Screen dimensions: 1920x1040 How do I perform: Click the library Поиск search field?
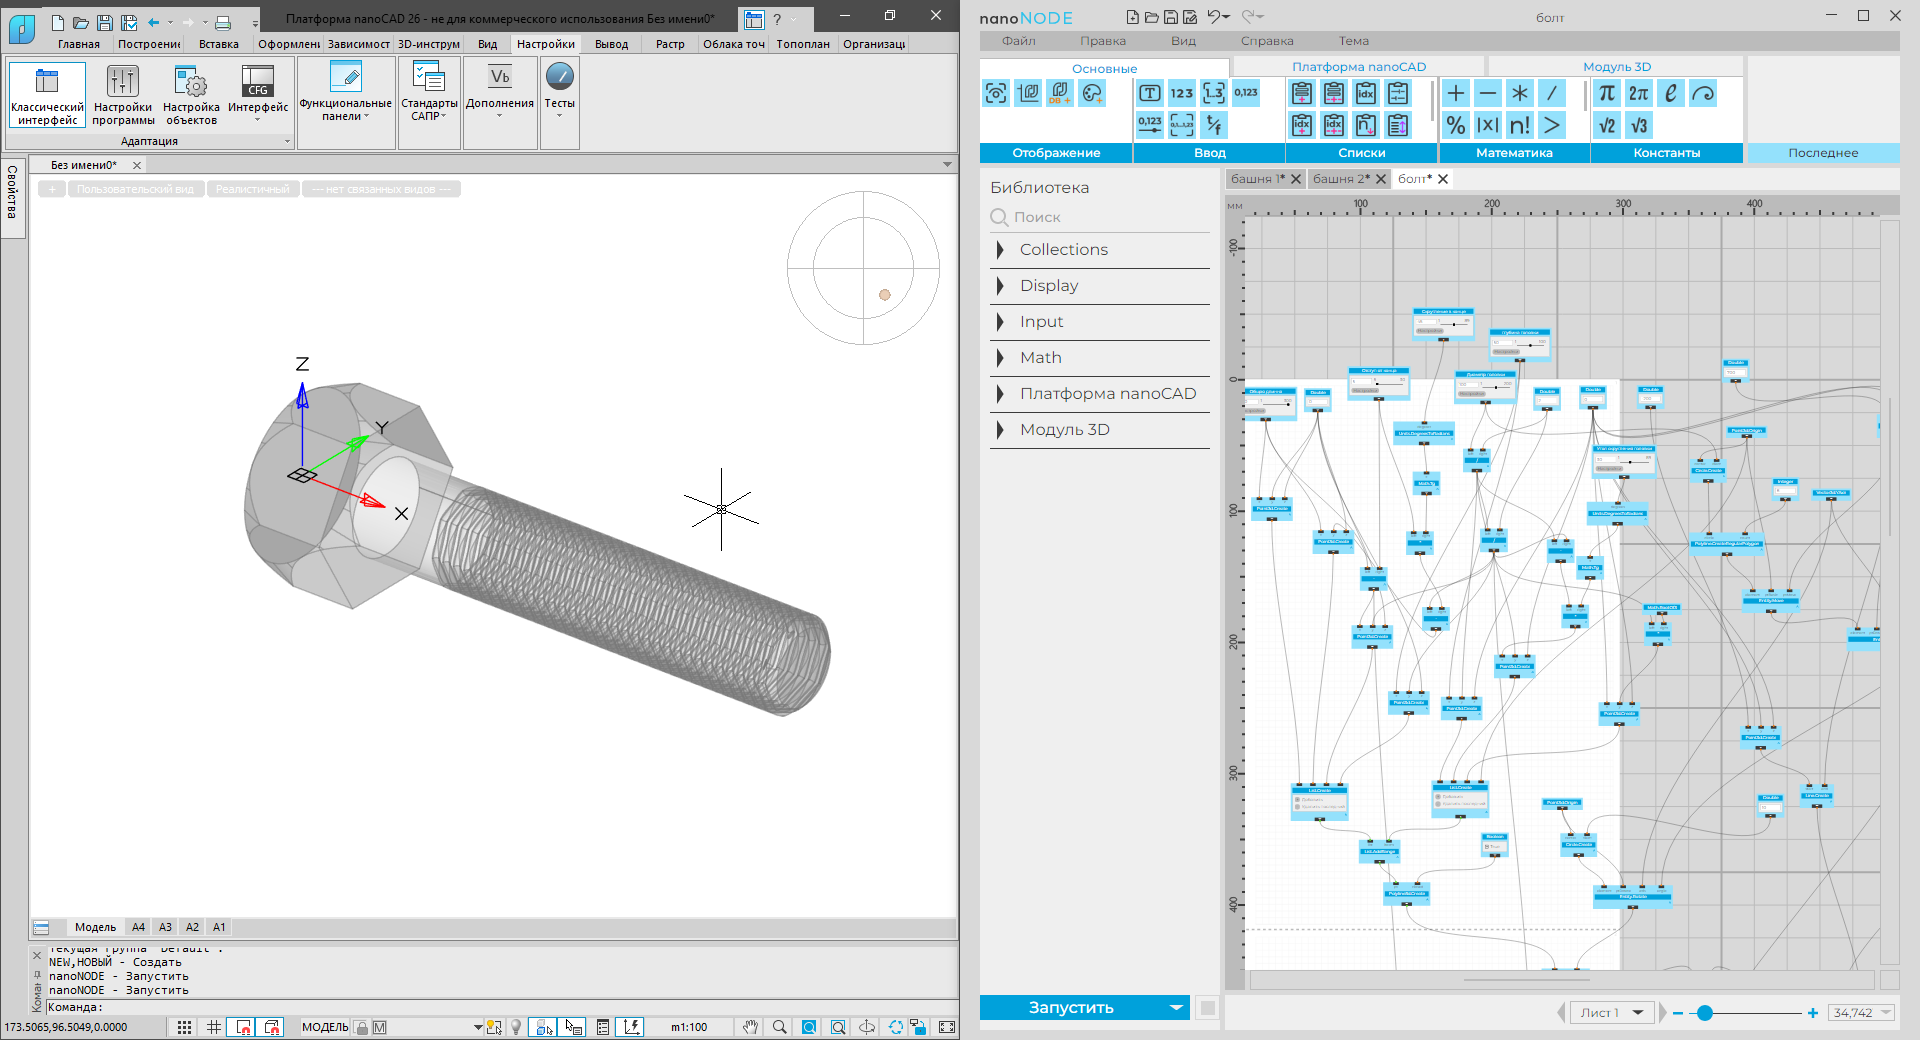[x=1100, y=217]
